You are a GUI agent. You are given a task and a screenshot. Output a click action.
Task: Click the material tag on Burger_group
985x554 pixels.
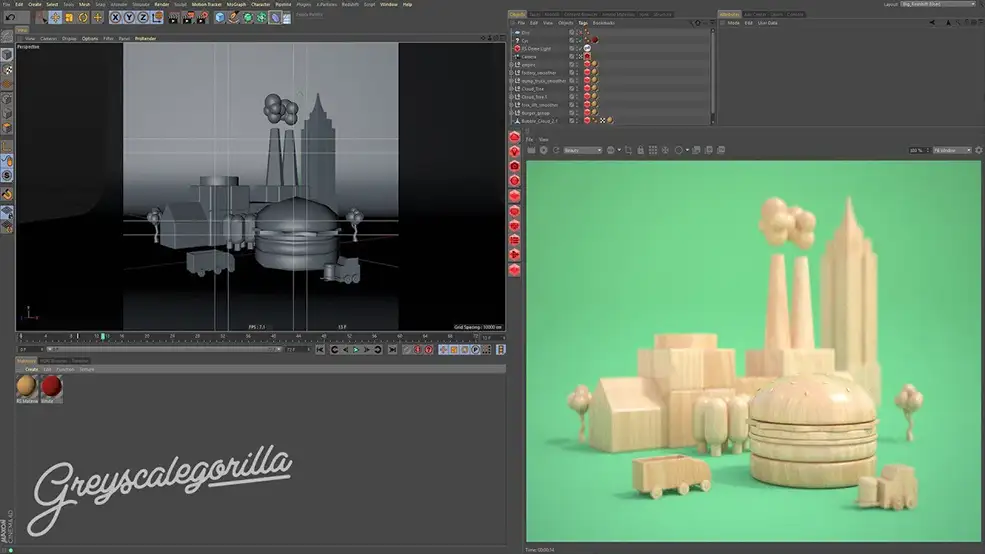594,113
